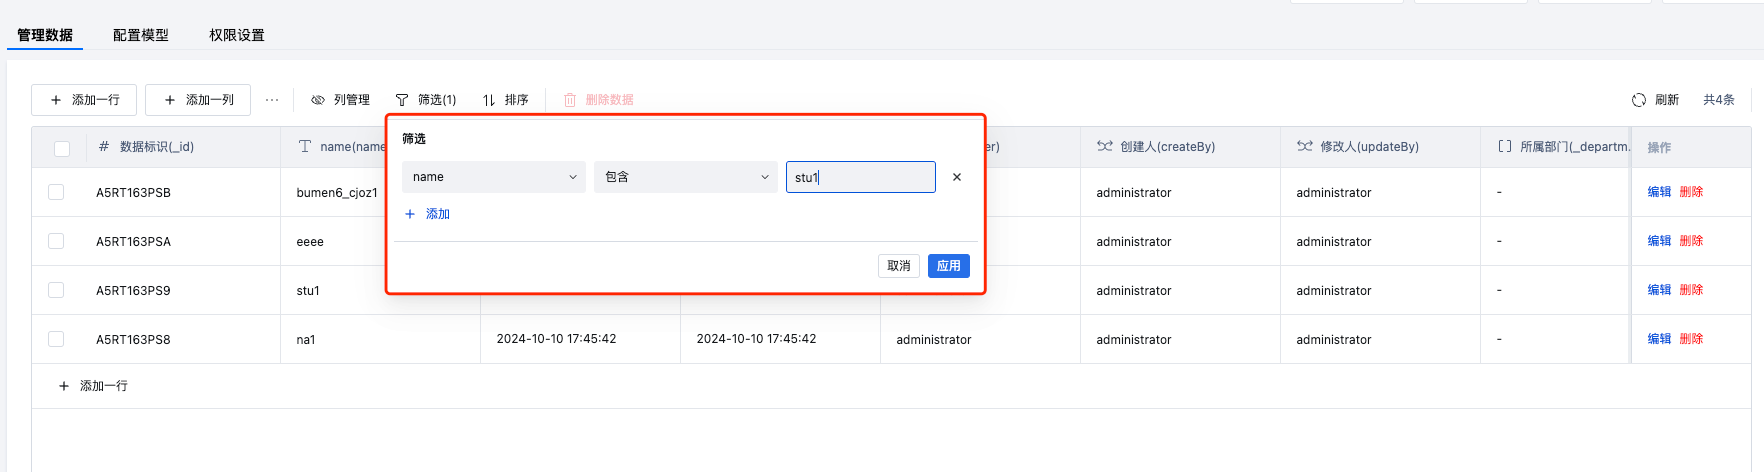1764x472 pixels.
Task: Select the checkbox for row A5RT163PS8
Action: pos(56,339)
